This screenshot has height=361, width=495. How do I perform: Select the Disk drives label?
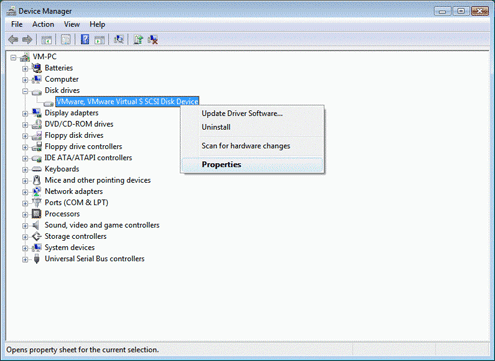pyautogui.click(x=62, y=90)
